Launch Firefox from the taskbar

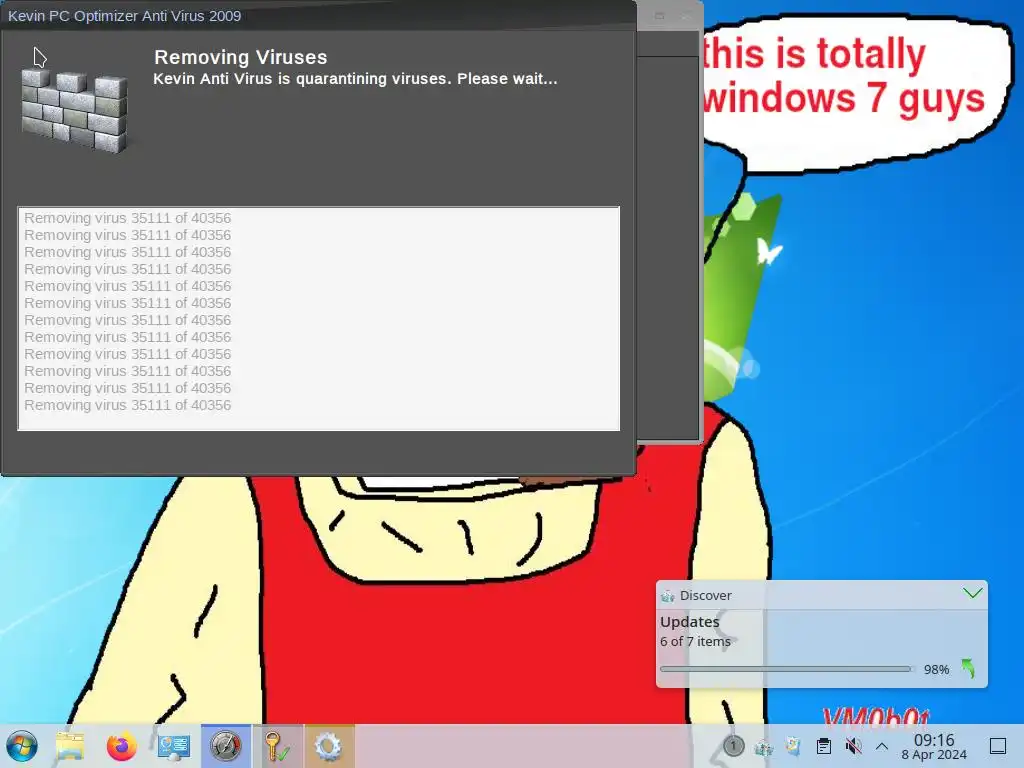click(121, 746)
